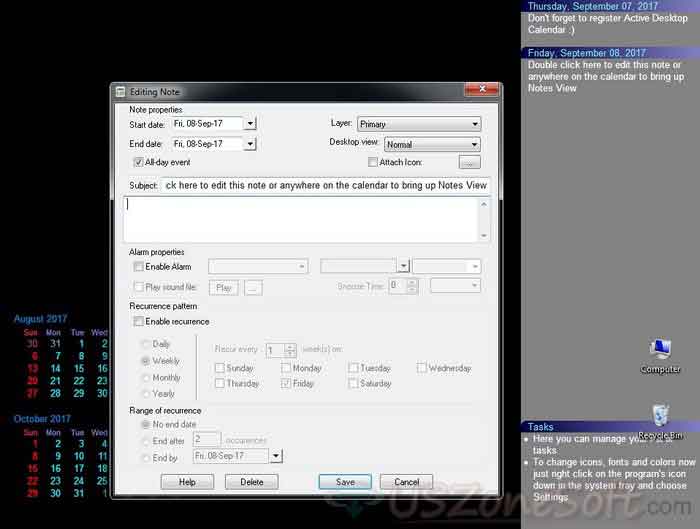Viewport: 700px width, 529px height.
Task: Tick the Play sound file checkbox
Action: coord(138,287)
